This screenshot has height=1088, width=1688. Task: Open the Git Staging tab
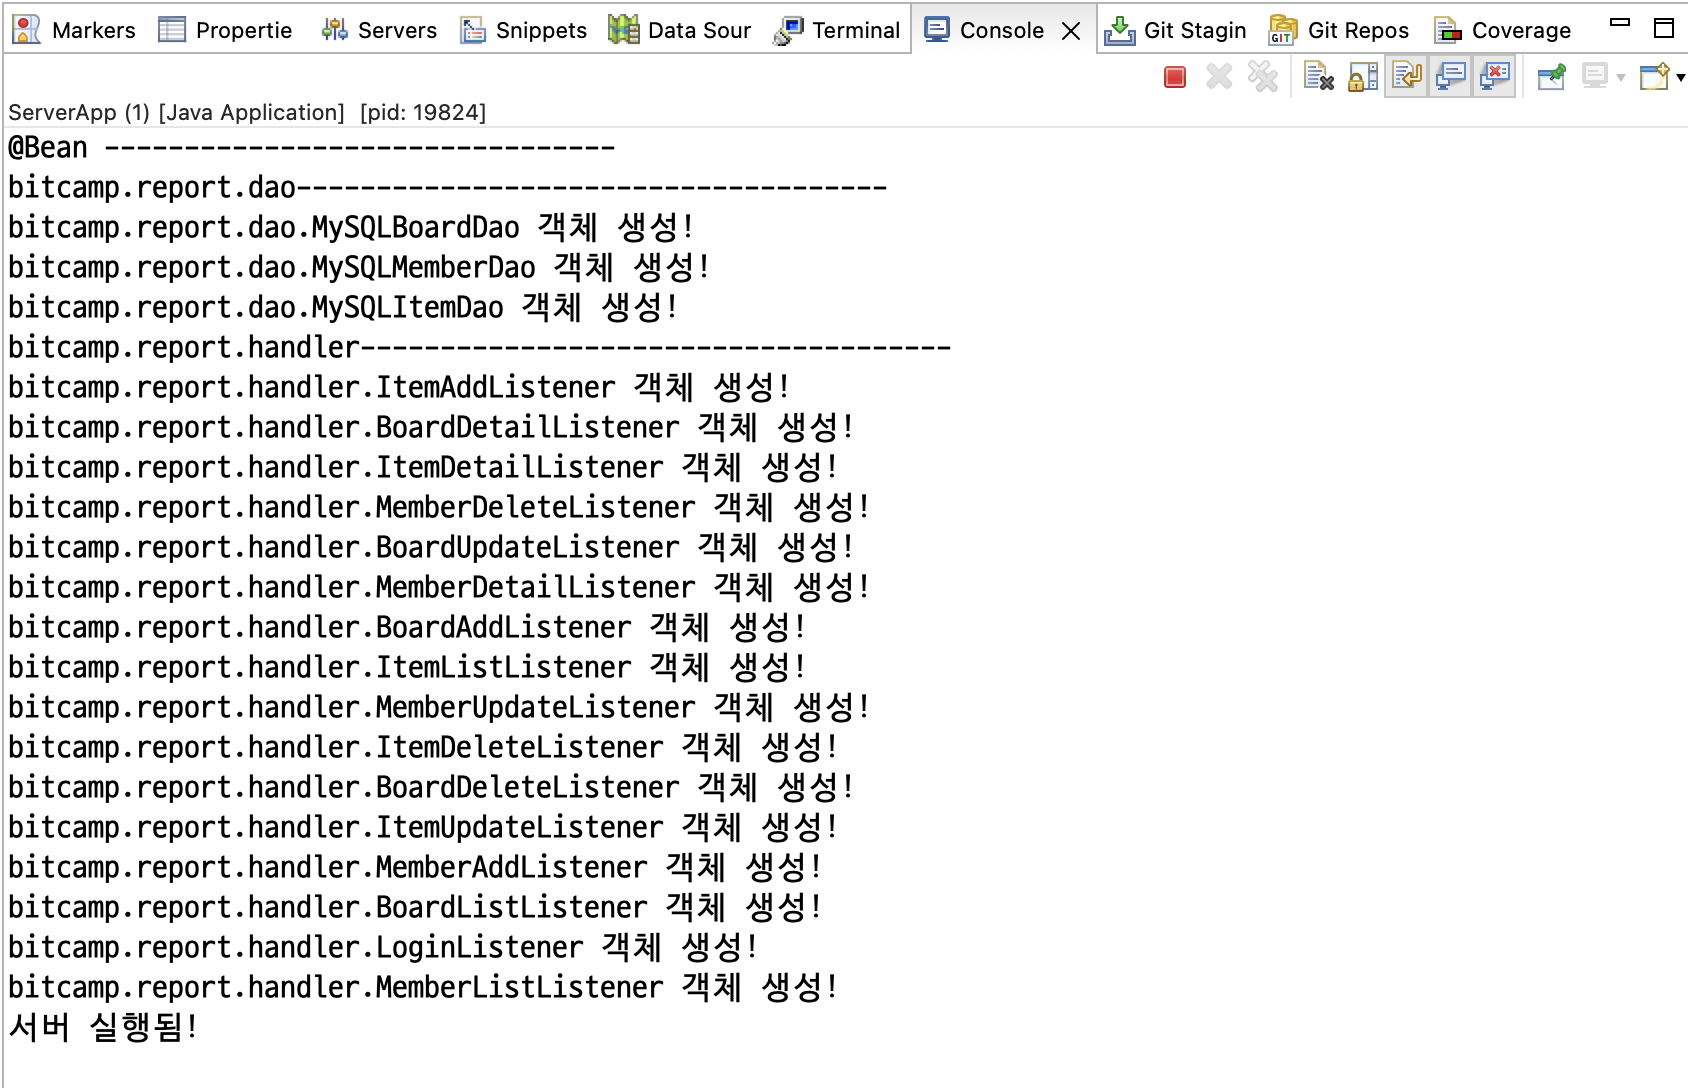1175,30
